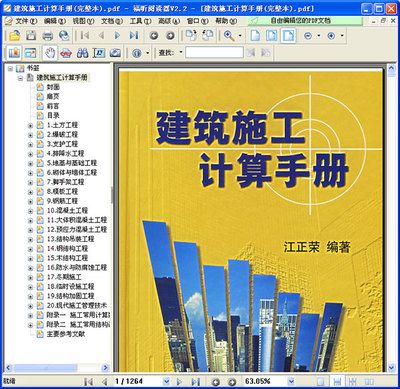This screenshot has width=400, height=389.
Task: Open the 63.05% zoom level dropdown
Action: click(291, 381)
